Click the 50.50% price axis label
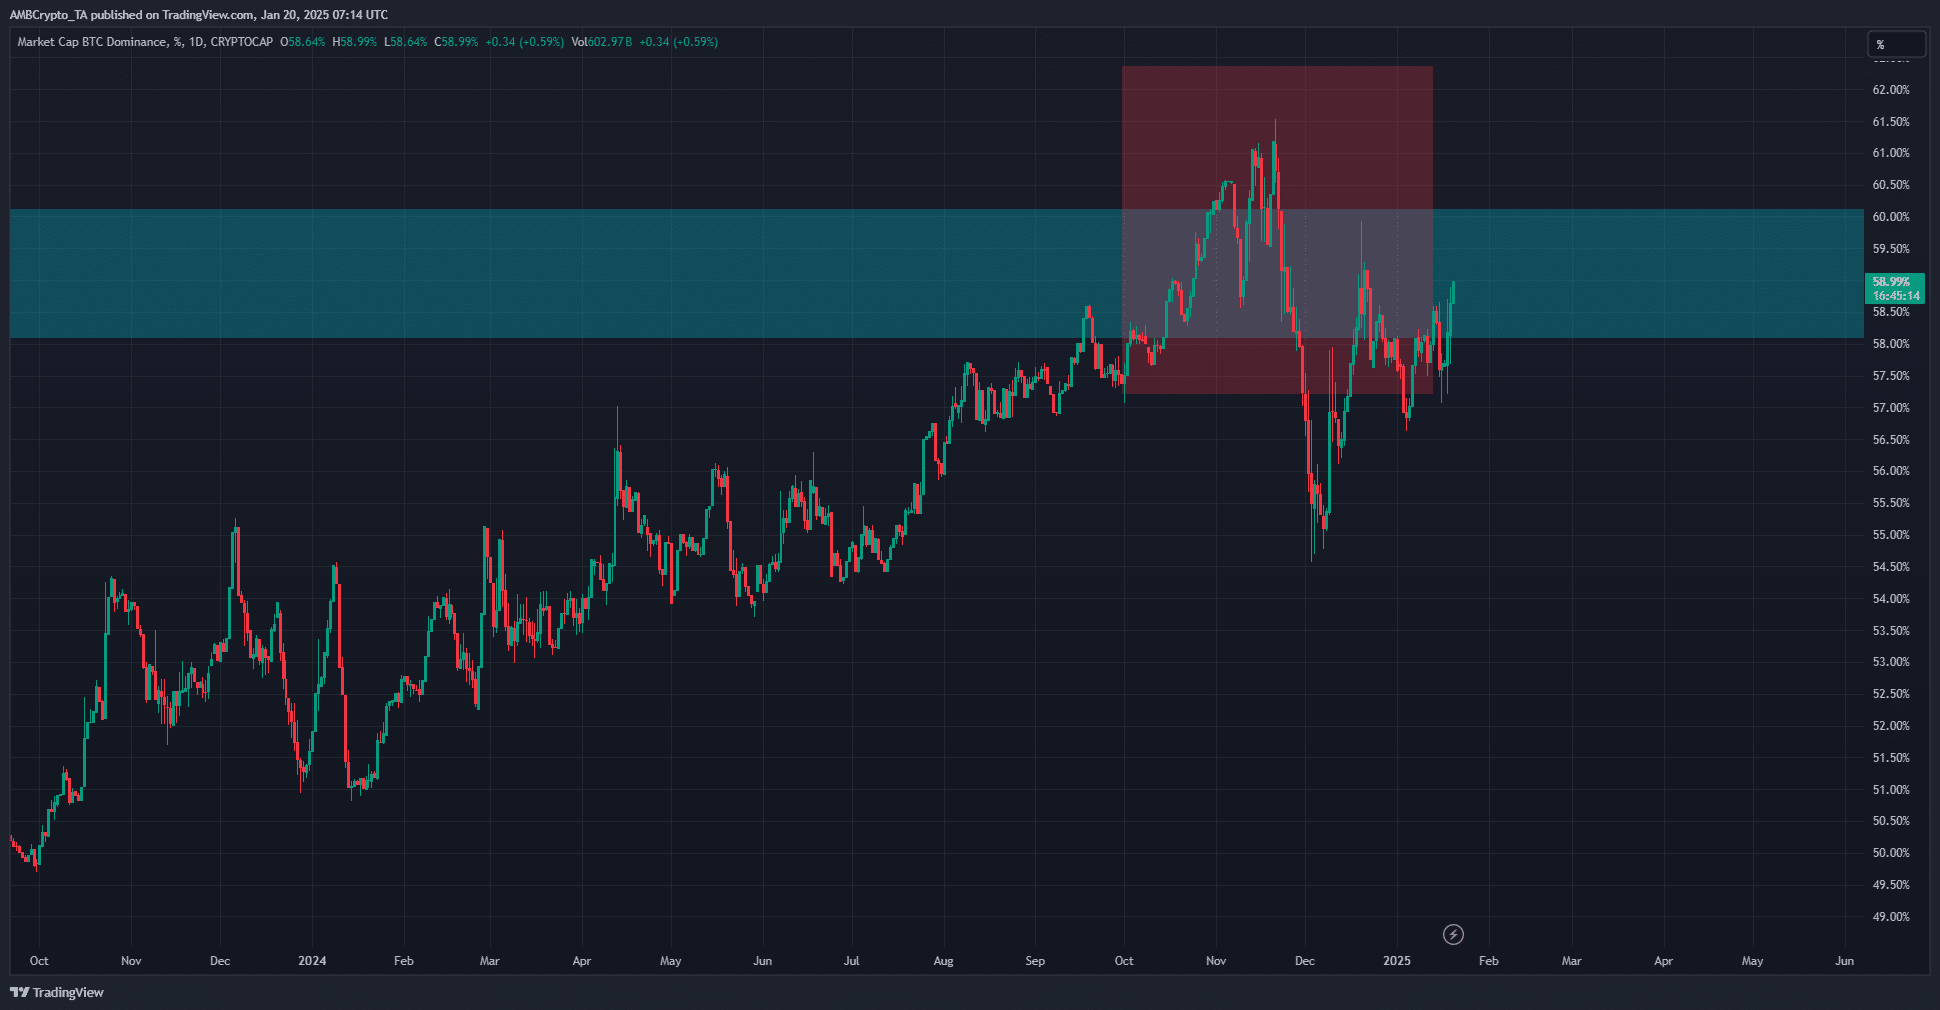Screen dimensions: 1940x1010 pyautogui.click(x=1891, y=821)
